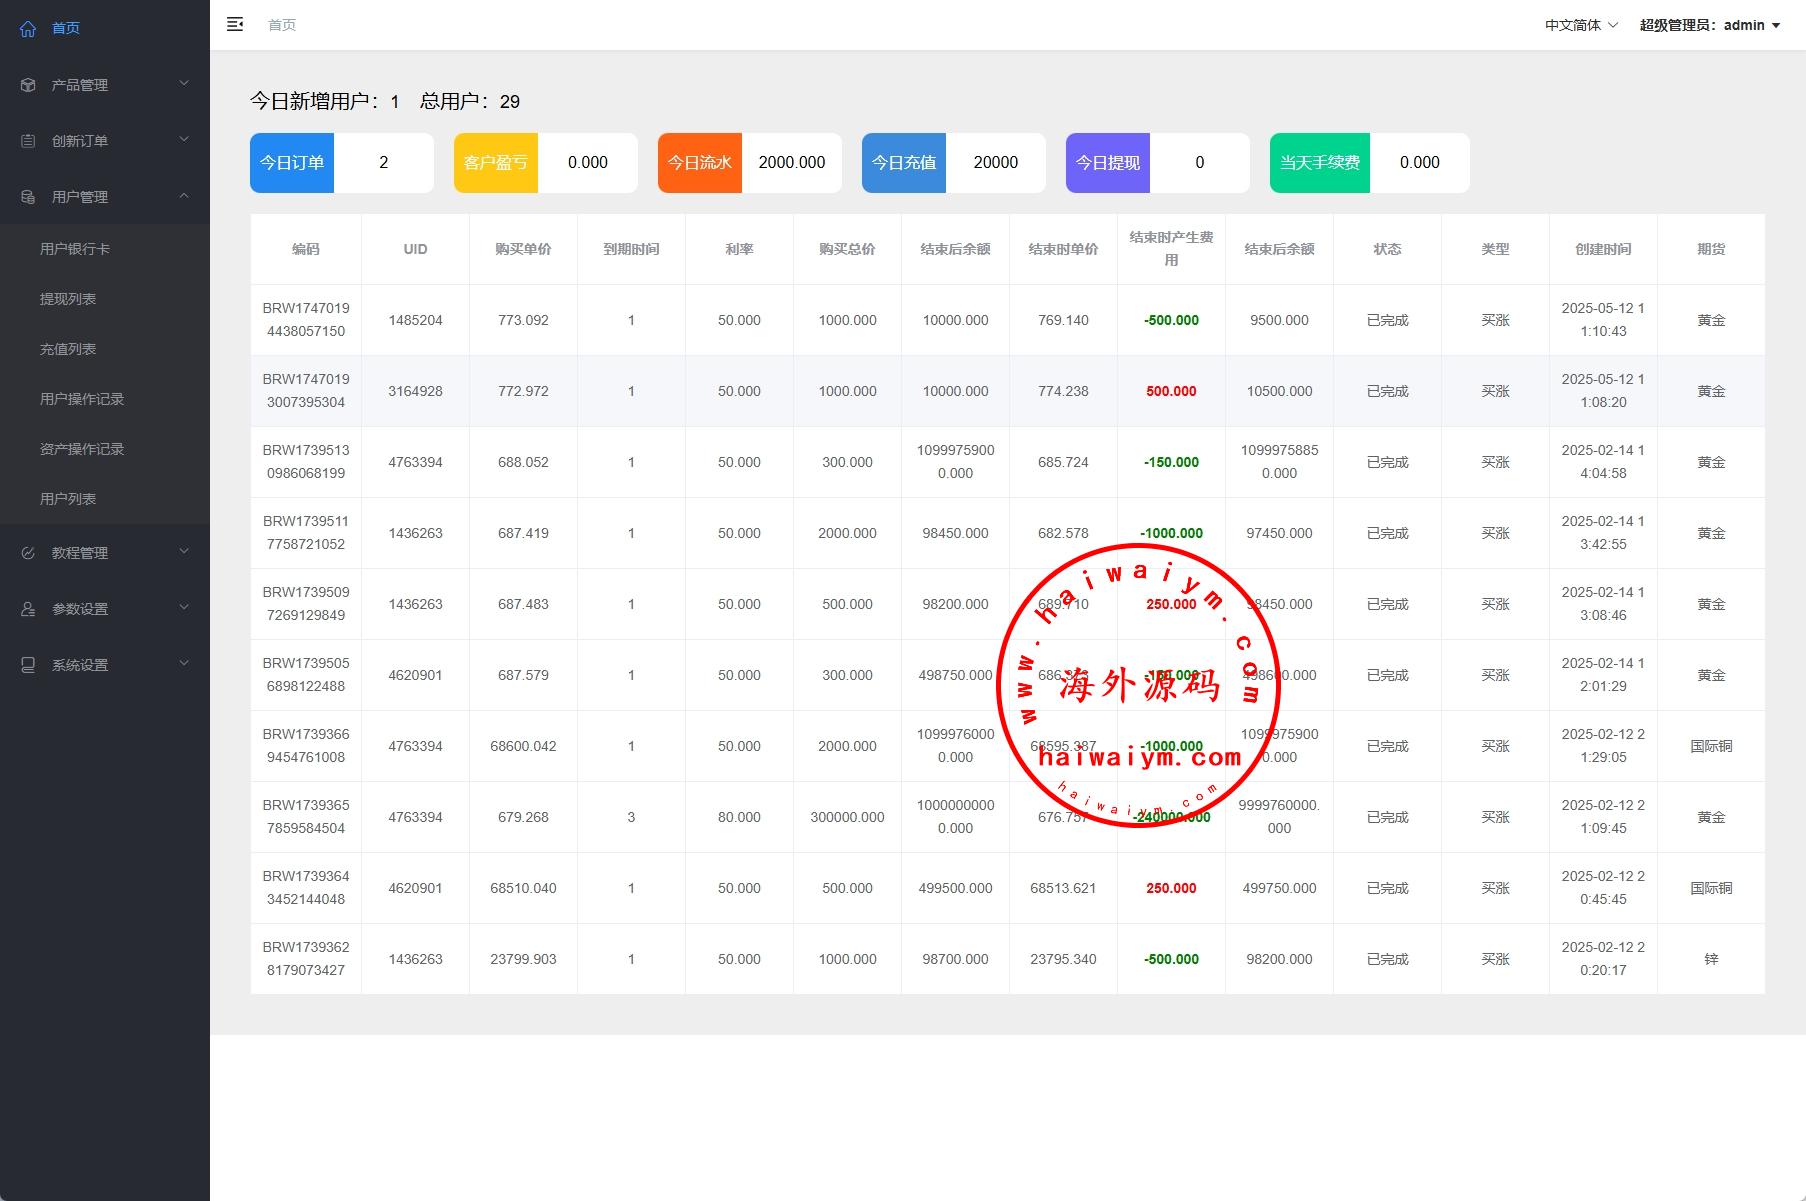Collapse the 用户管理 submenu chevron
This screenshot has height=1201, width=1806.
(184, 196)
